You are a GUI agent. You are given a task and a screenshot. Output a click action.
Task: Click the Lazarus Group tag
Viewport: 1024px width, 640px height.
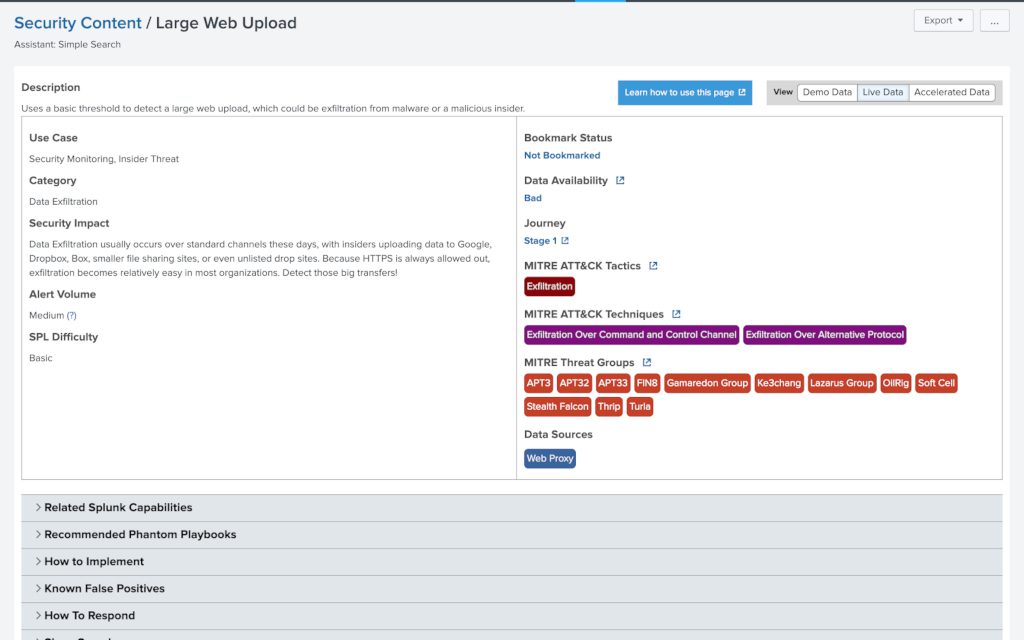(842, 383)
